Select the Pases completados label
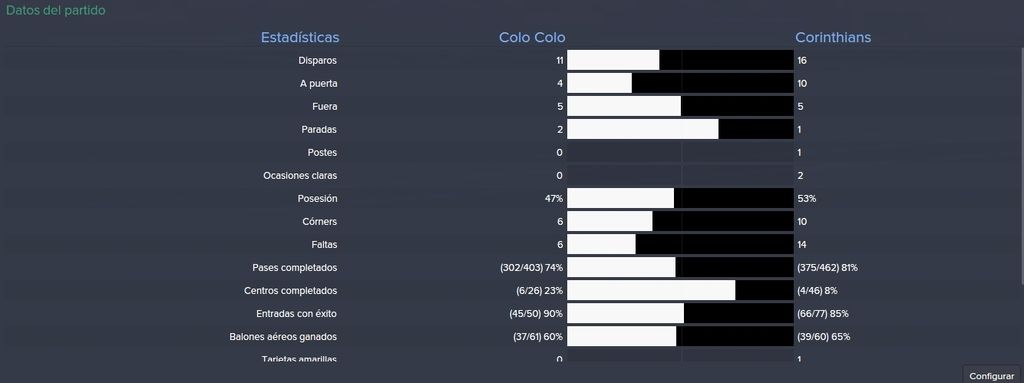The width and height of the screenshot is (1024, 383). (295, 268)
